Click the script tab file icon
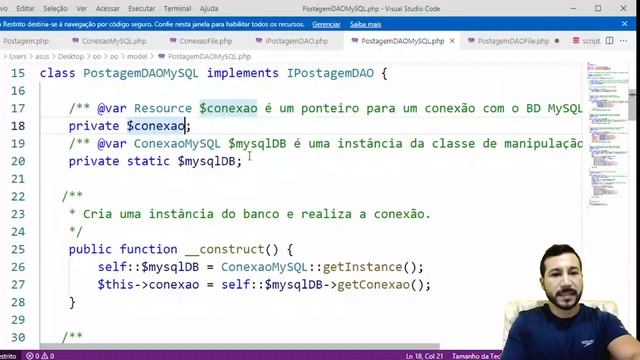This screenshot has height=360, width=640. pyautogui.click(x=576, y=41)
